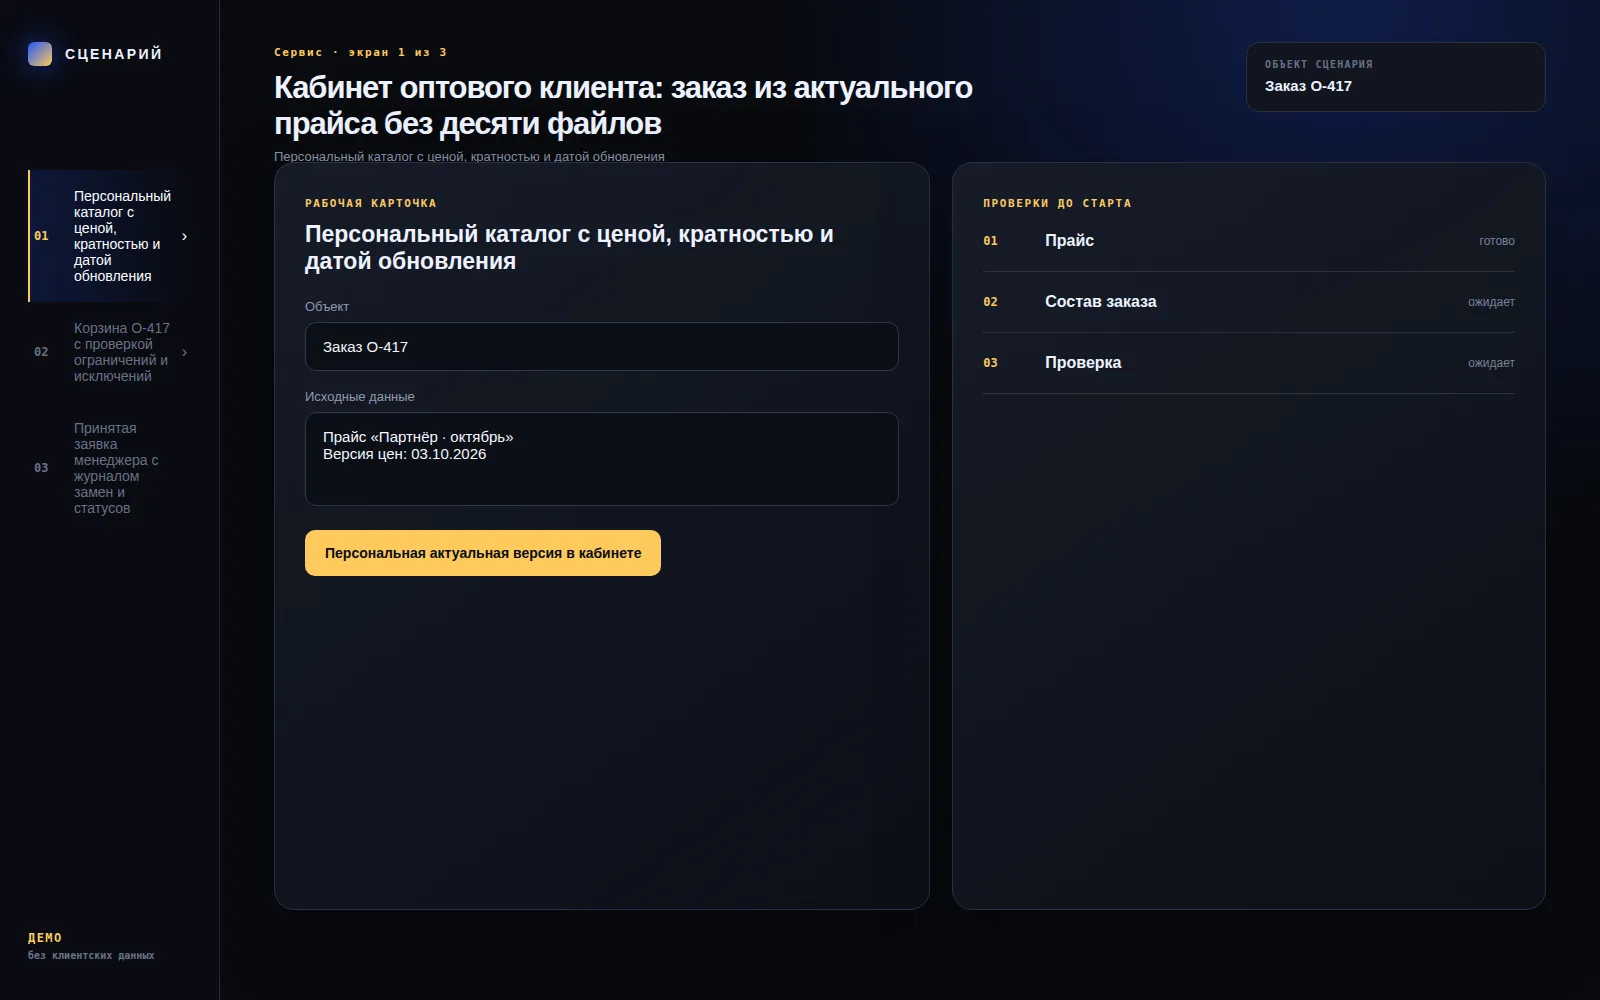1600x1000 pixels.
Task: Click the готово status of Прайс
Action: click(x=1497, y=241)
